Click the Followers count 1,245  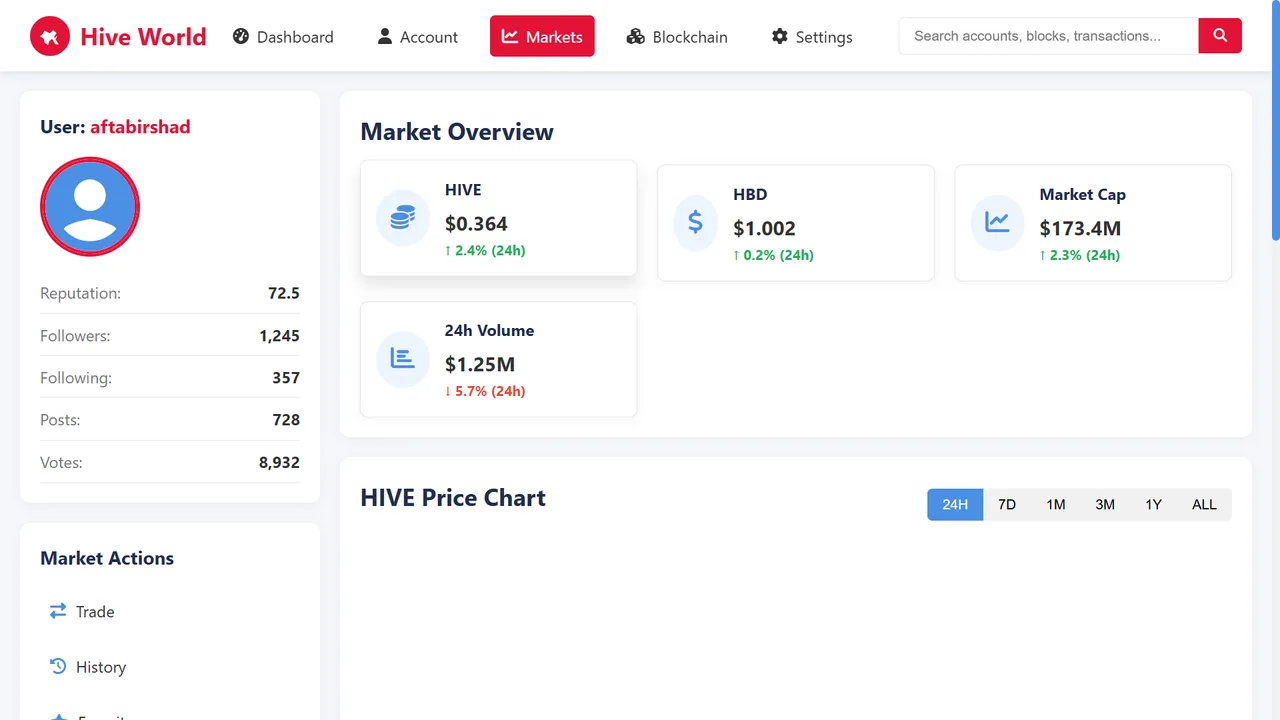(x=279, y=336)
